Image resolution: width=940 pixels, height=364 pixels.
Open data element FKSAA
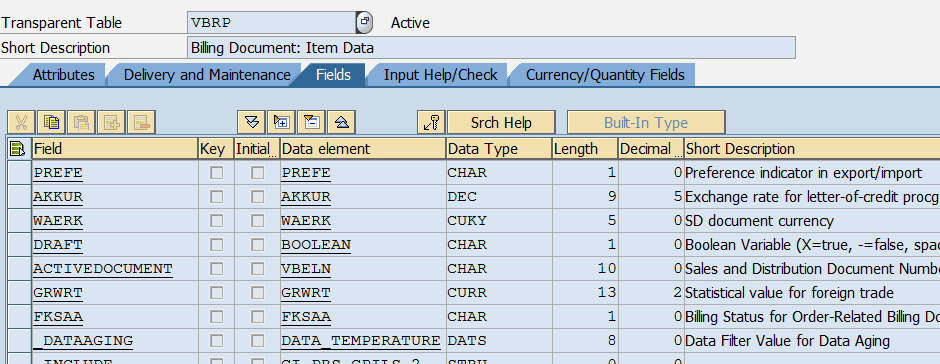pos(306,317)
